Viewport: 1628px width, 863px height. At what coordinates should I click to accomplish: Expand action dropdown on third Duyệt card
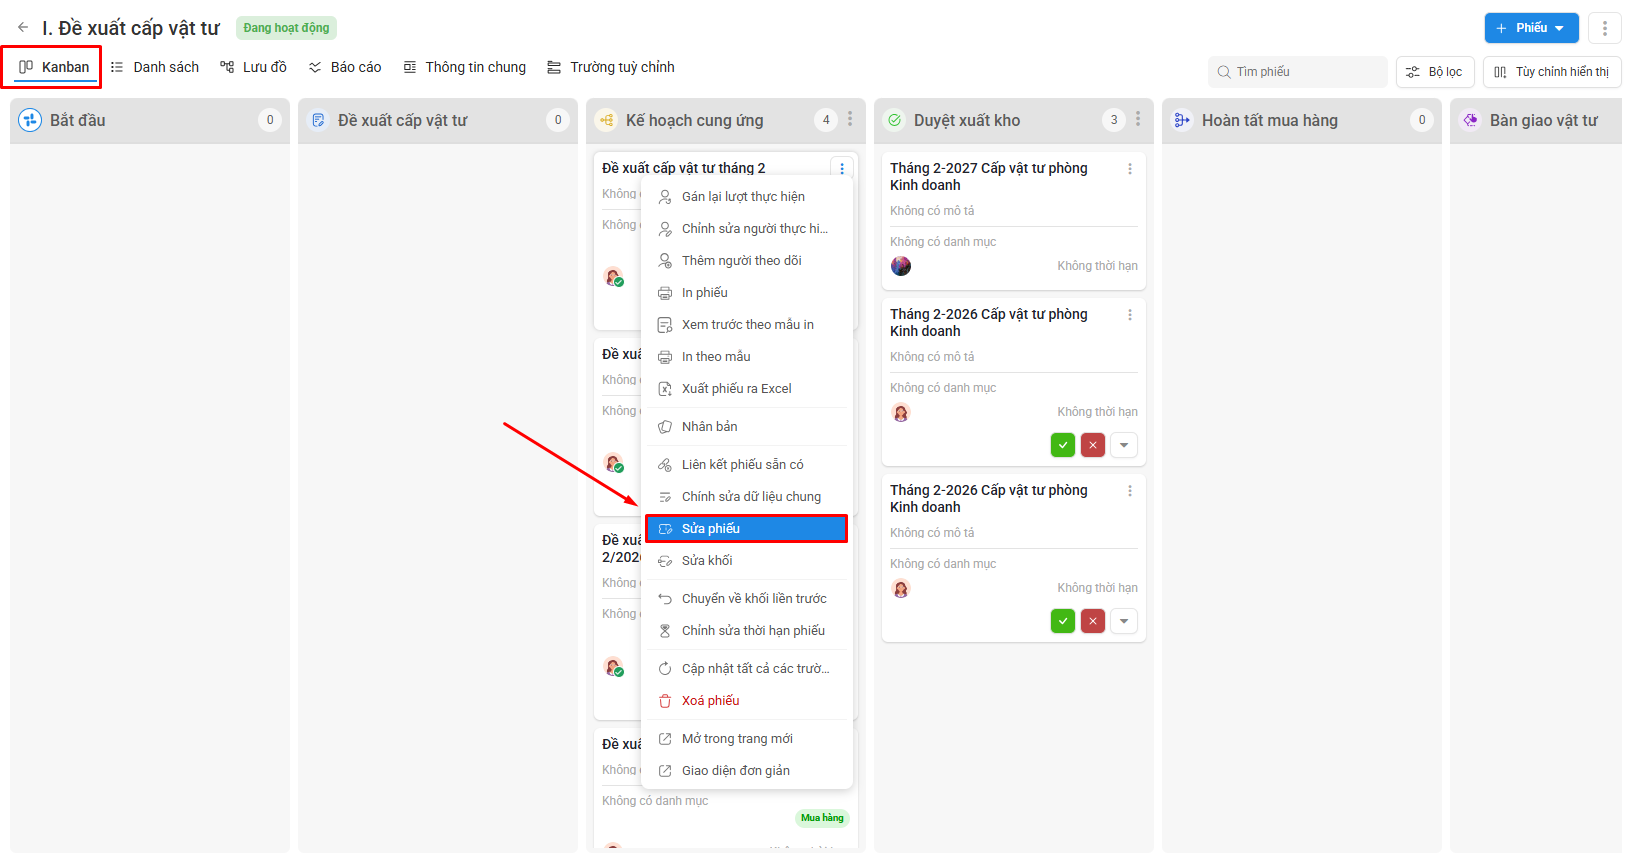point(1124,621)
